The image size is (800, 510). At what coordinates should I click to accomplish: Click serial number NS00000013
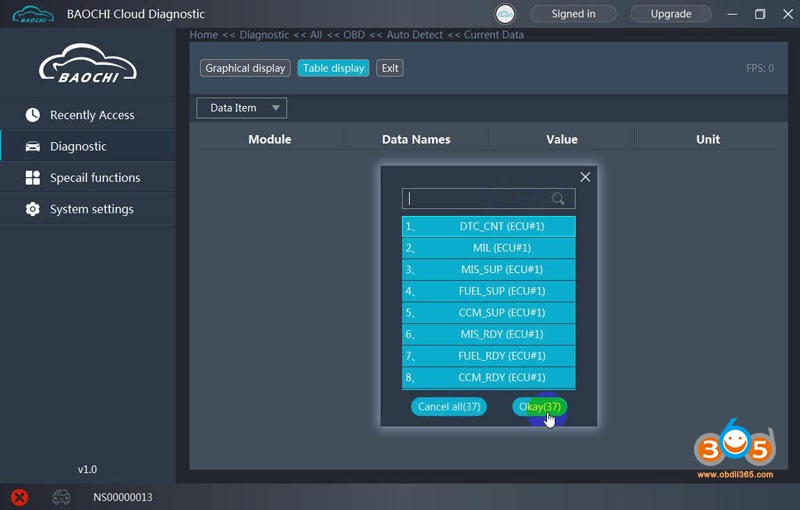tap(122, 497)
